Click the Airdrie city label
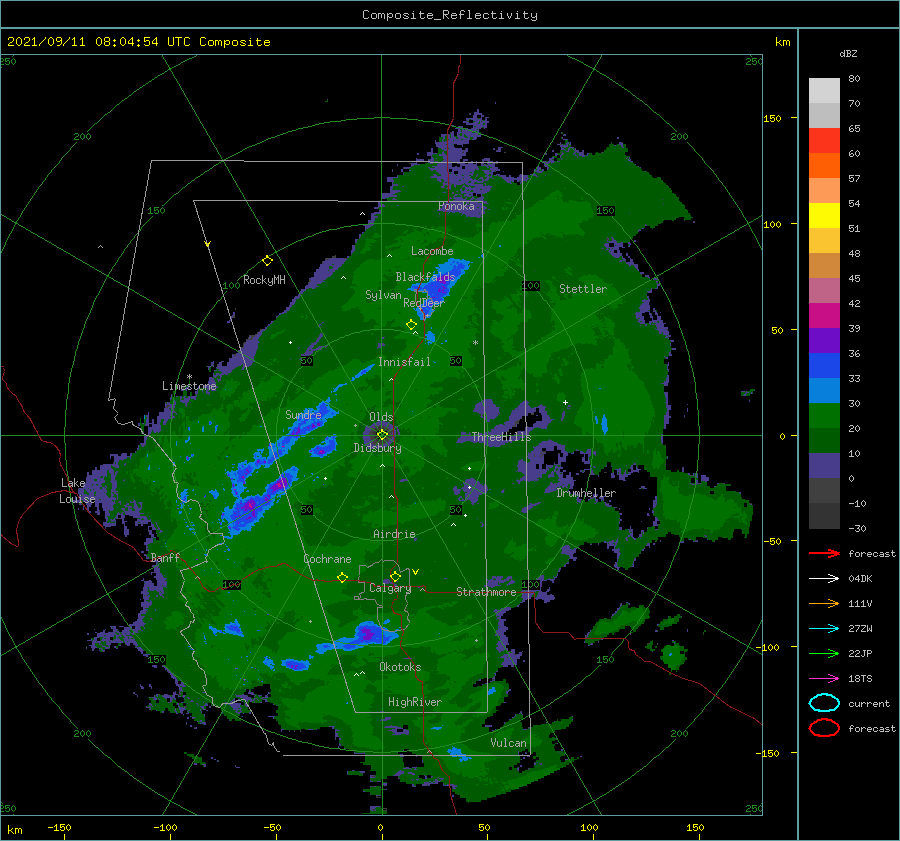 [394, 534]
